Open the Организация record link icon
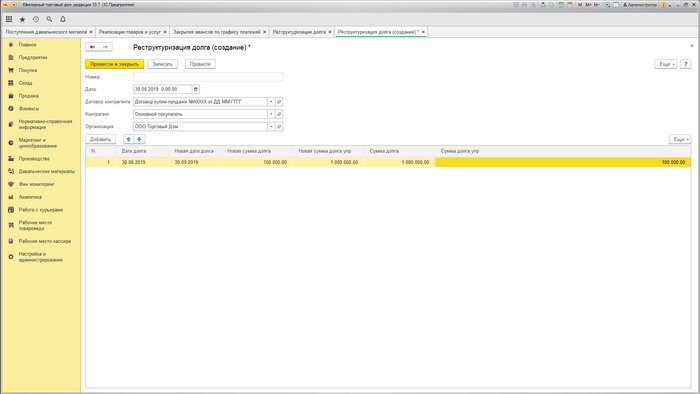This screenshot has width=700, height=394. 279,127
